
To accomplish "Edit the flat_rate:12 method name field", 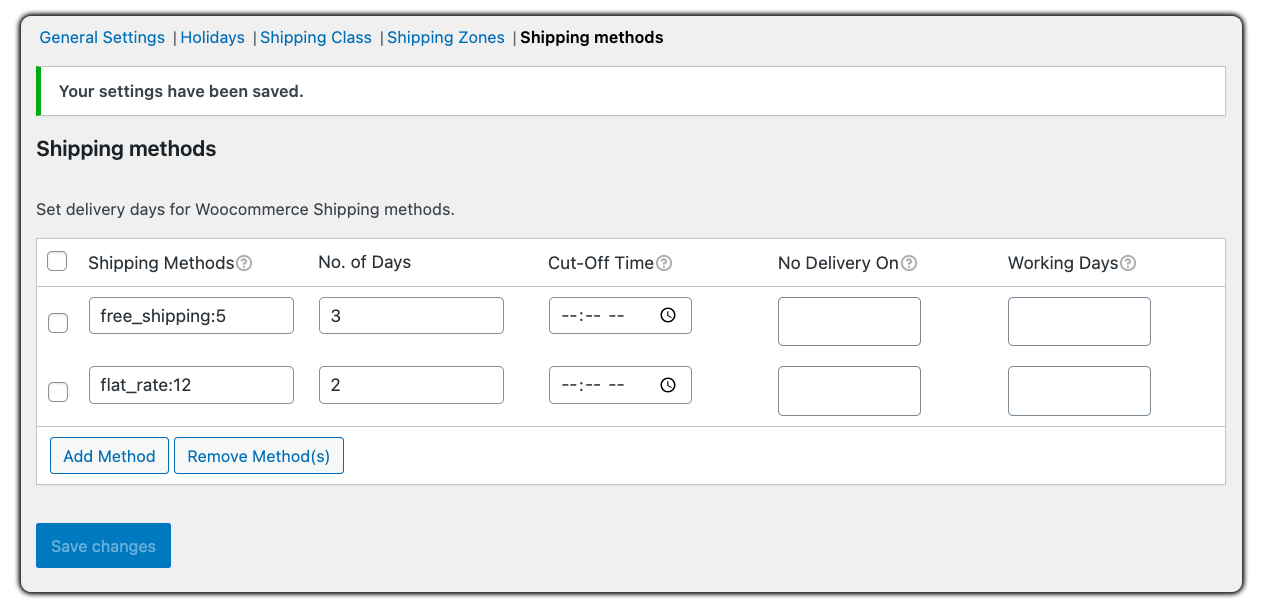I will [191, 385].
